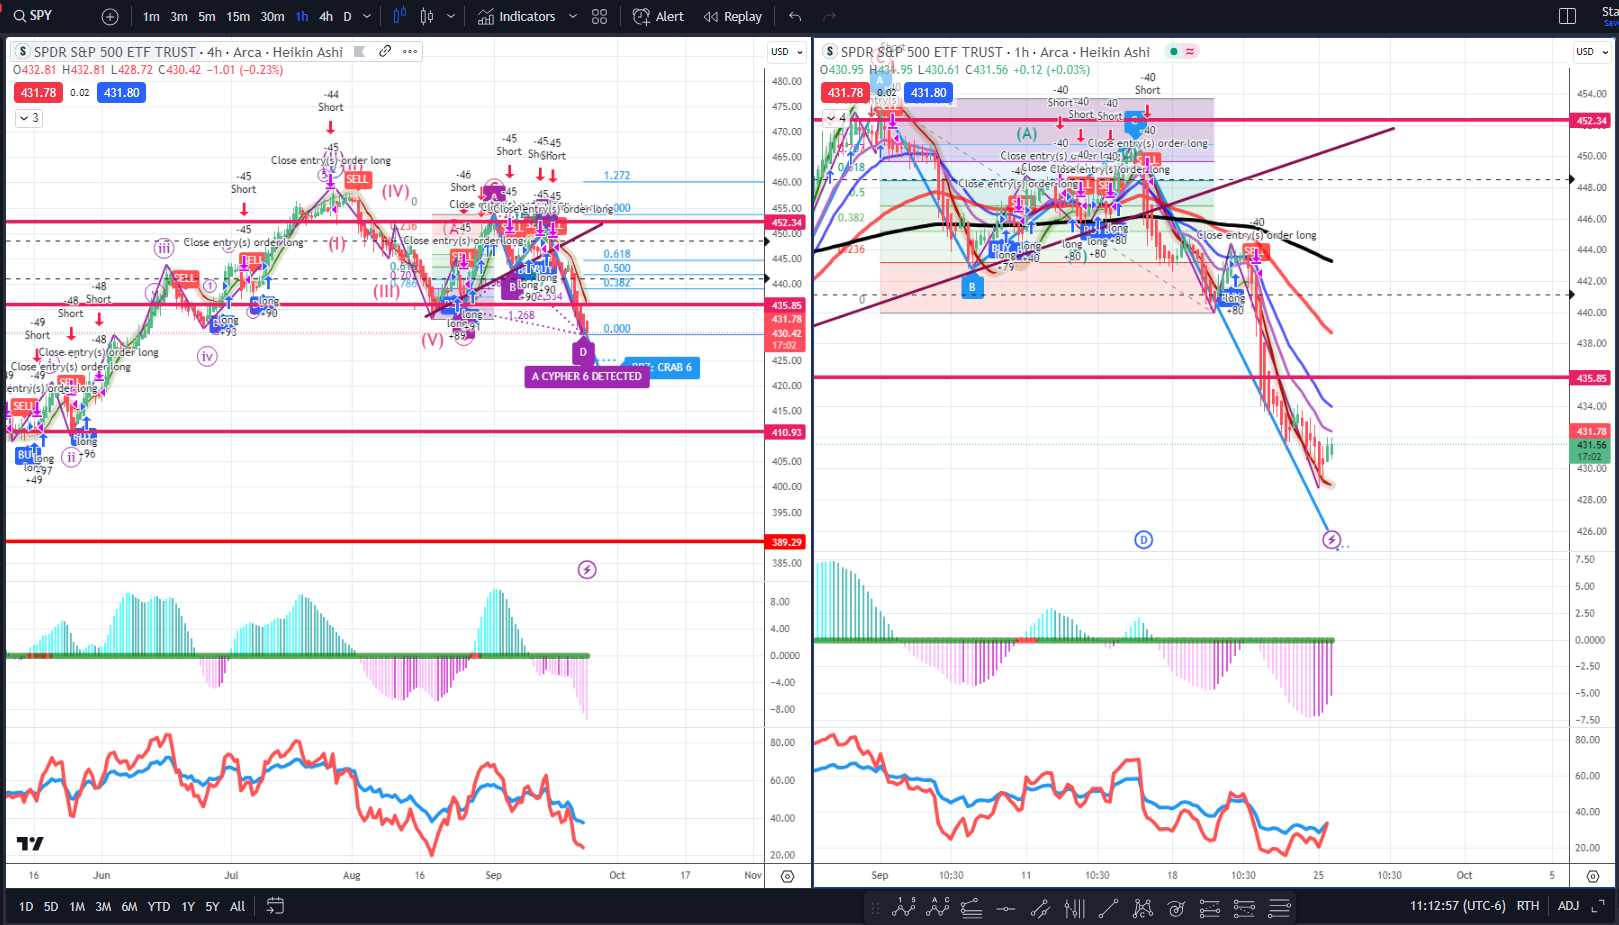Open right chart price scale settings gear
This screenshot has width=1619, height=925.
(1592, 876)
